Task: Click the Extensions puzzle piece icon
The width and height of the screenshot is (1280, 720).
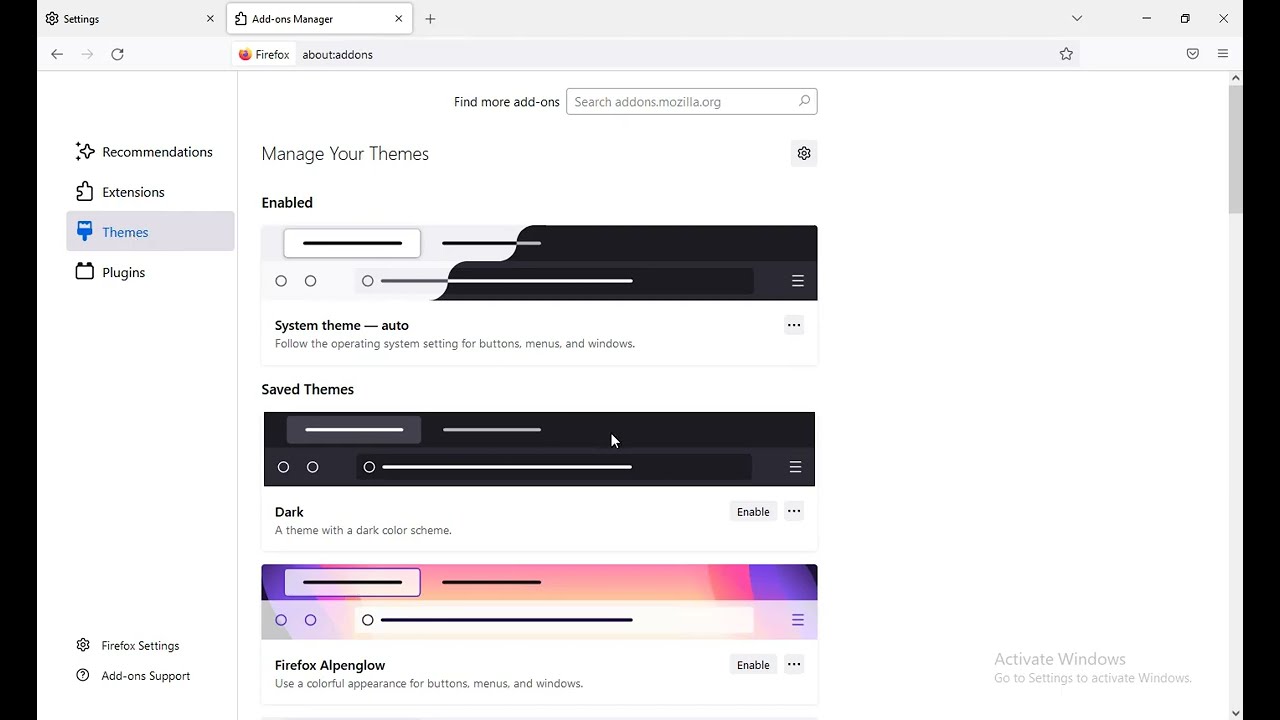Action: click(x=85, y=192)
